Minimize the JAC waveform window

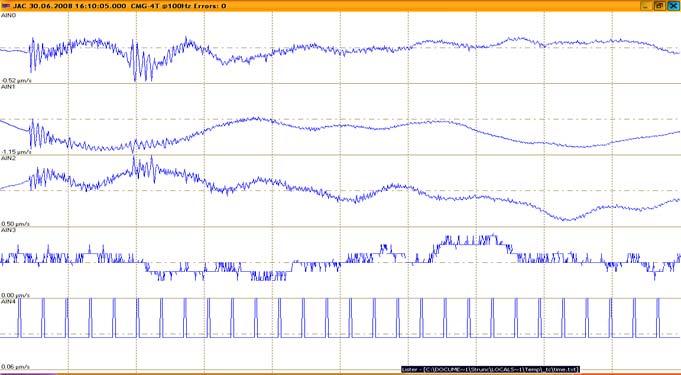pyautogui.click(x=646, y=6)
